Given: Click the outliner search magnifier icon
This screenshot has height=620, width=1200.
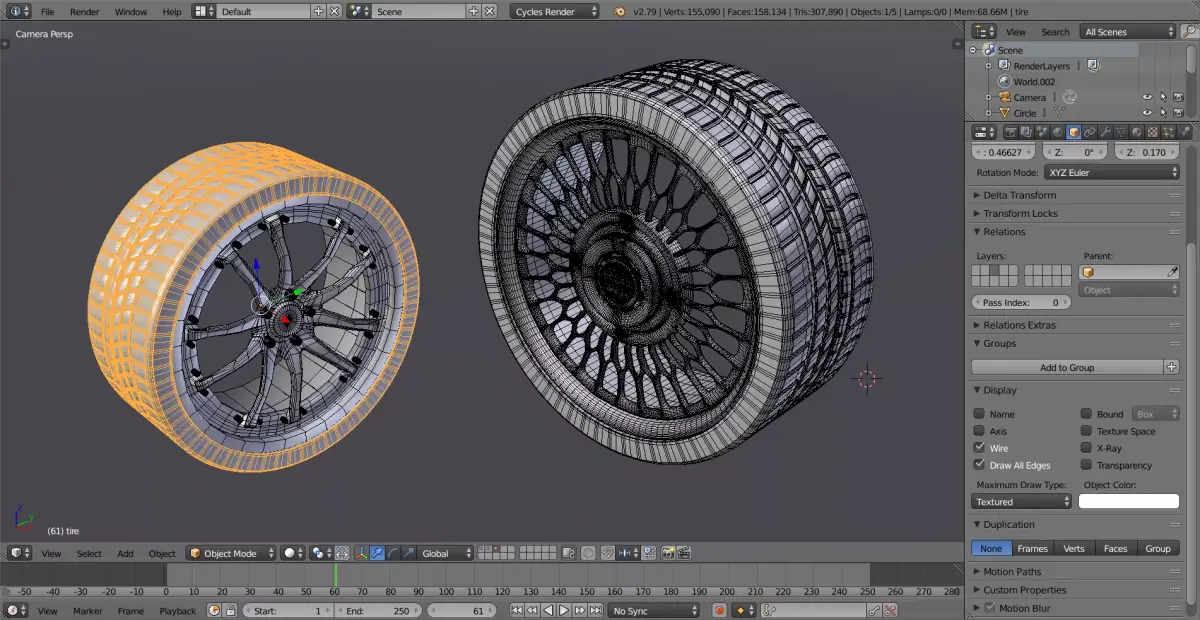Looking at the screenshot, I should [1188, 32].
